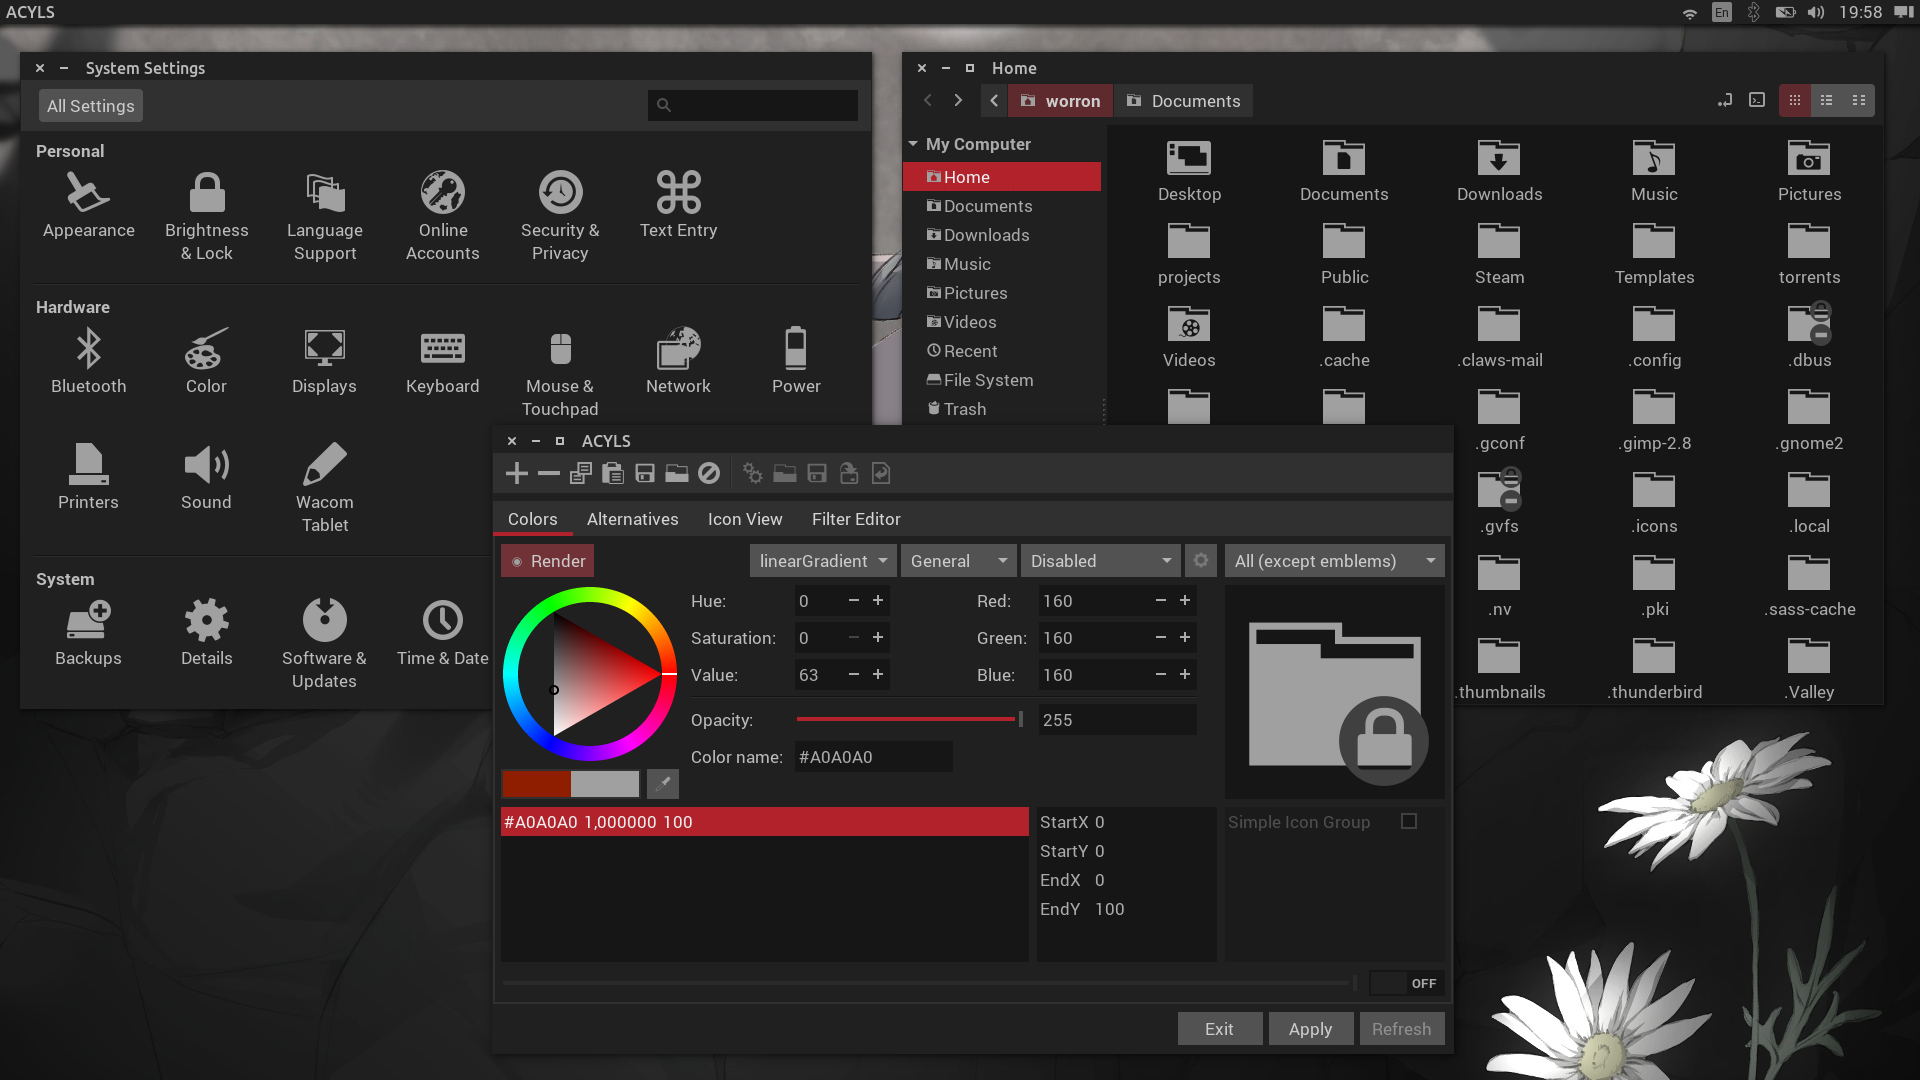1920x1080 pixels.
Task: Open Security & Privacy settings
Action: coord(560,217)
